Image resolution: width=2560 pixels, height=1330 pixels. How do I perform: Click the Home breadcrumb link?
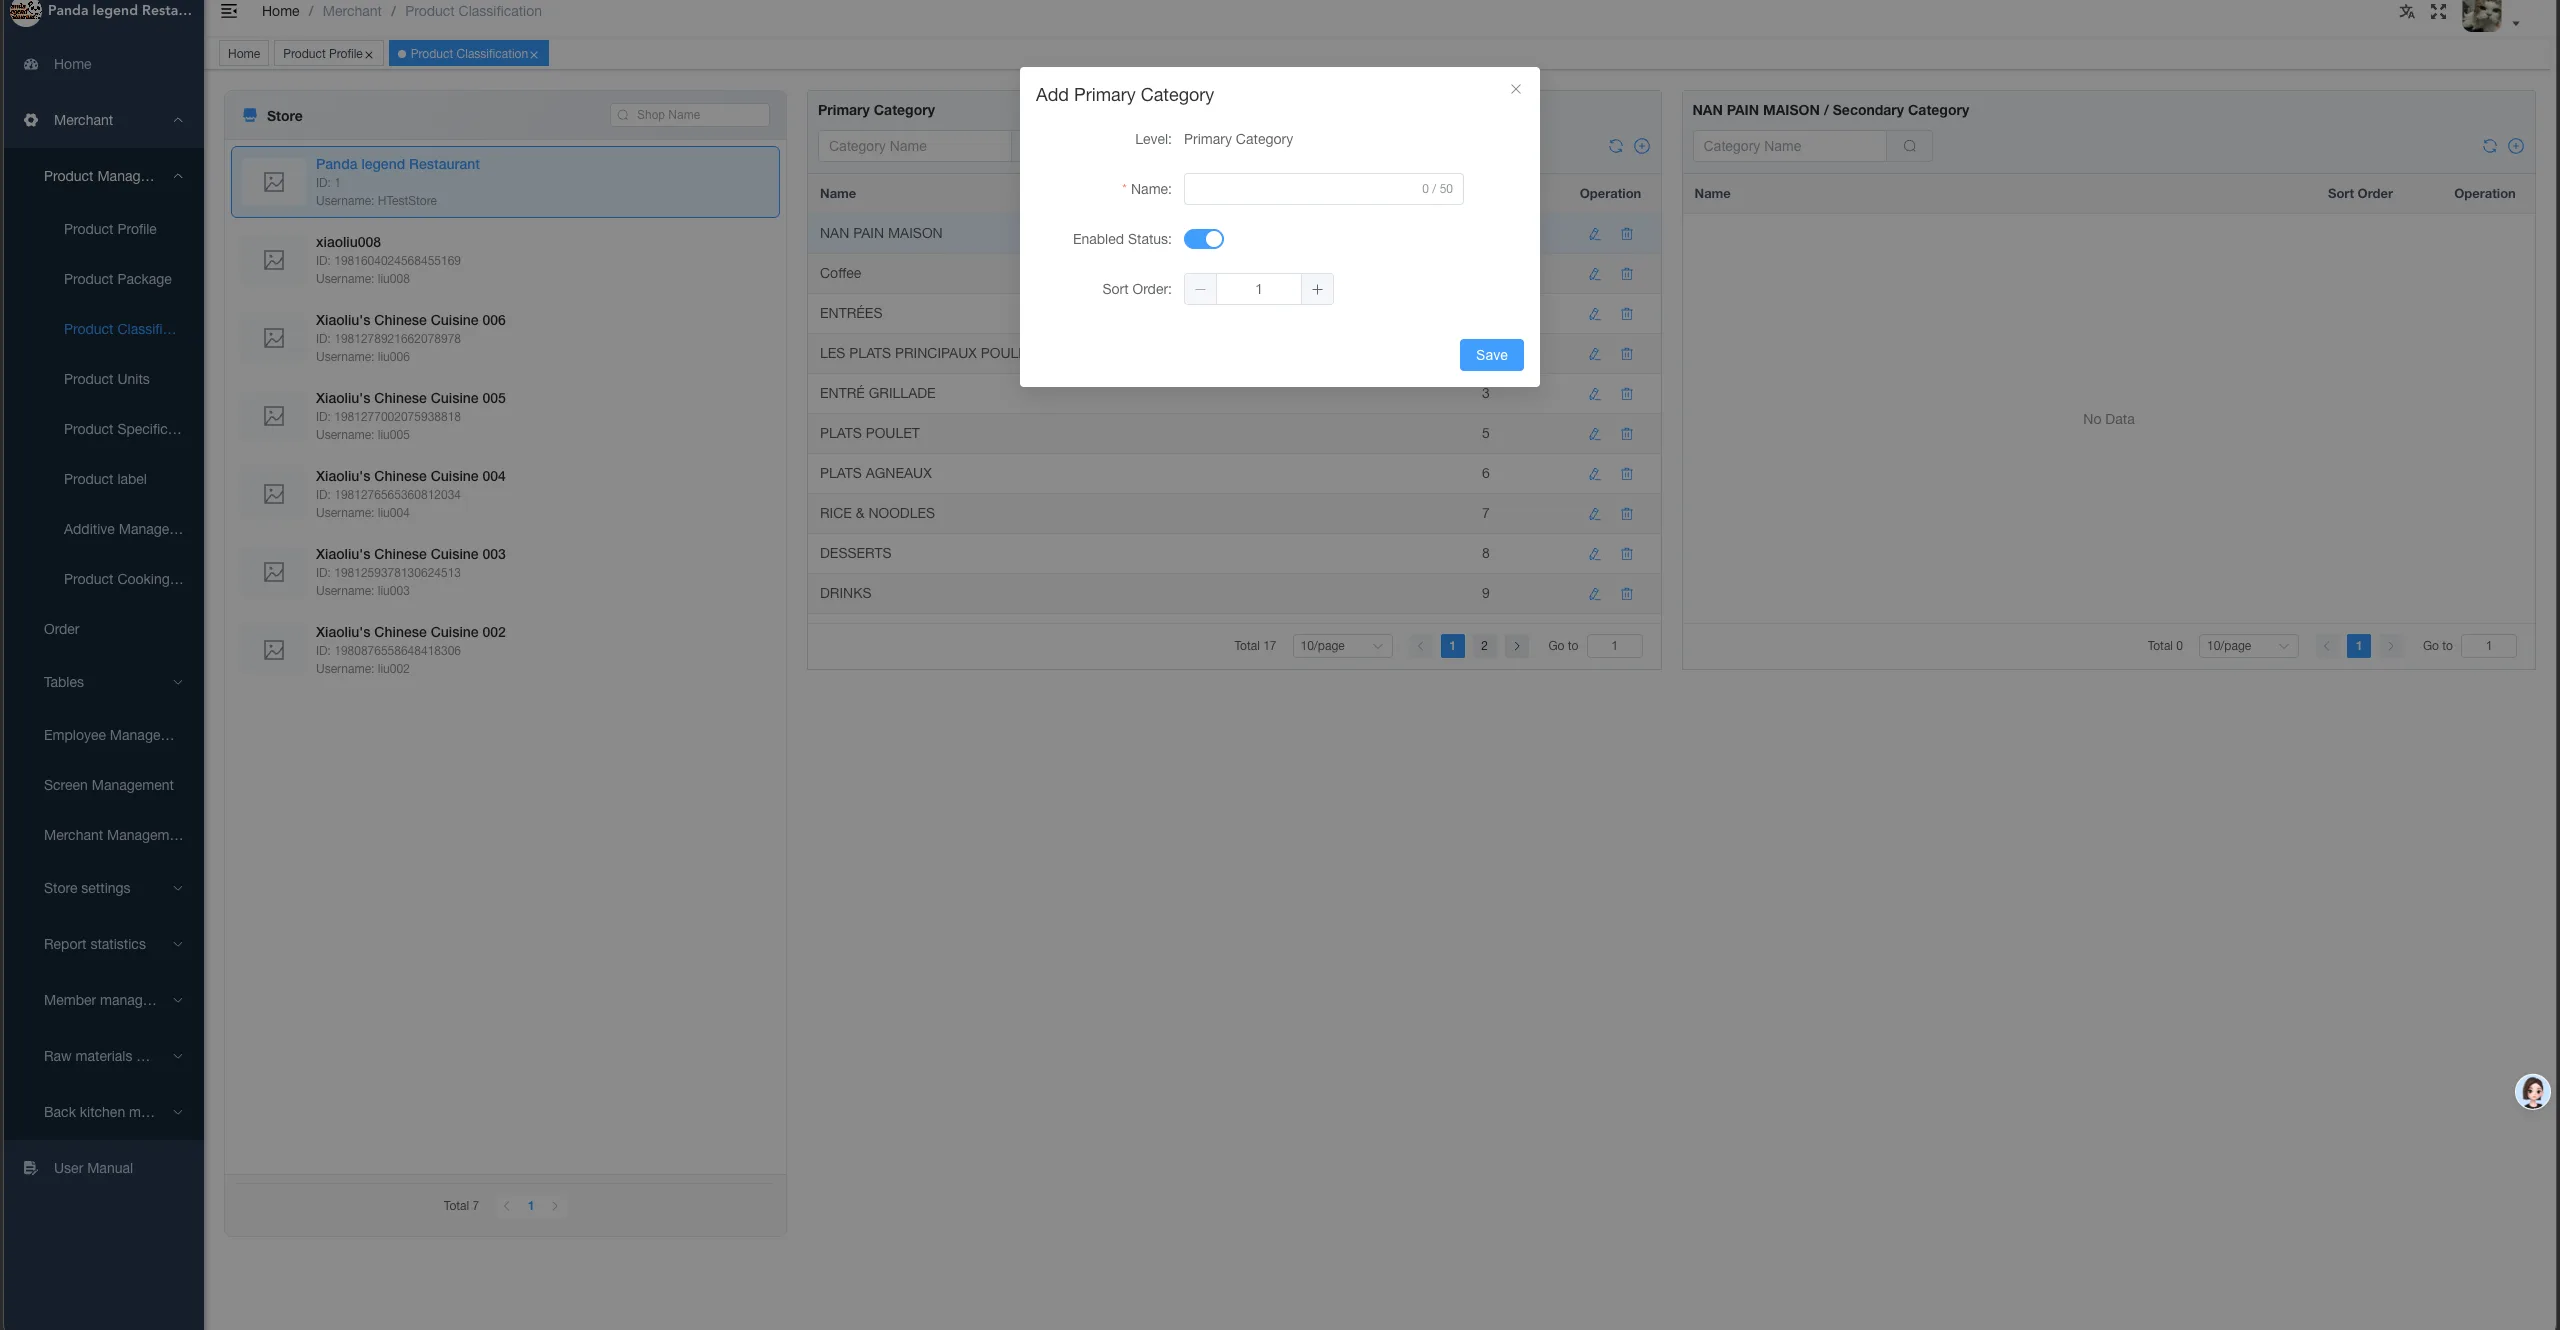click(280, 11)
